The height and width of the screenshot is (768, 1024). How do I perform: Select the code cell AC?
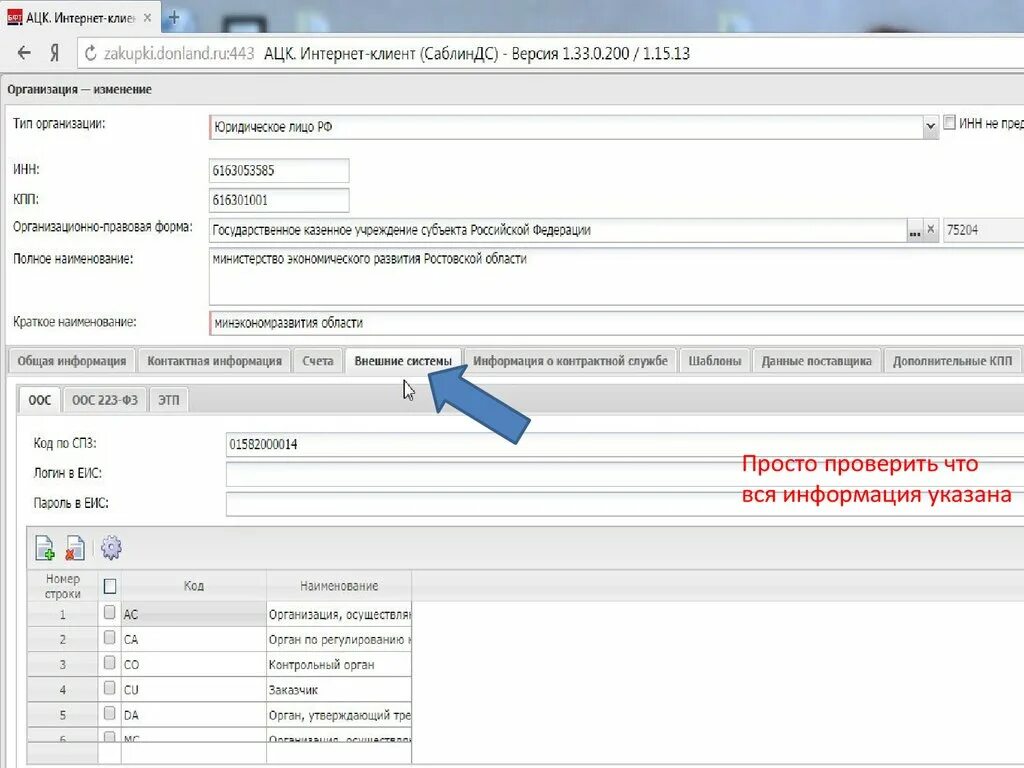point(193,614)
